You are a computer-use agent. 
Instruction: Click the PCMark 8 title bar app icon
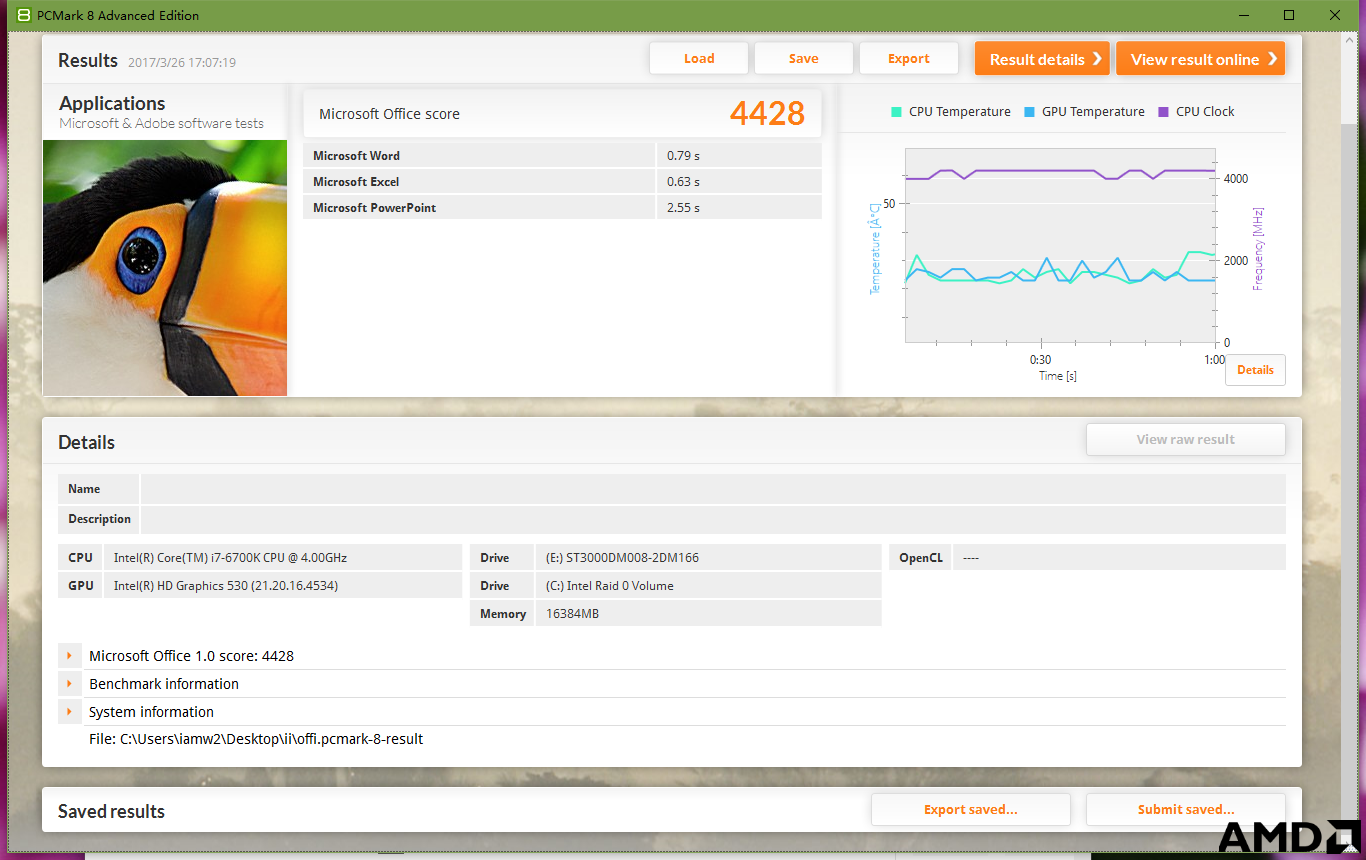click(x=24, y=15)
